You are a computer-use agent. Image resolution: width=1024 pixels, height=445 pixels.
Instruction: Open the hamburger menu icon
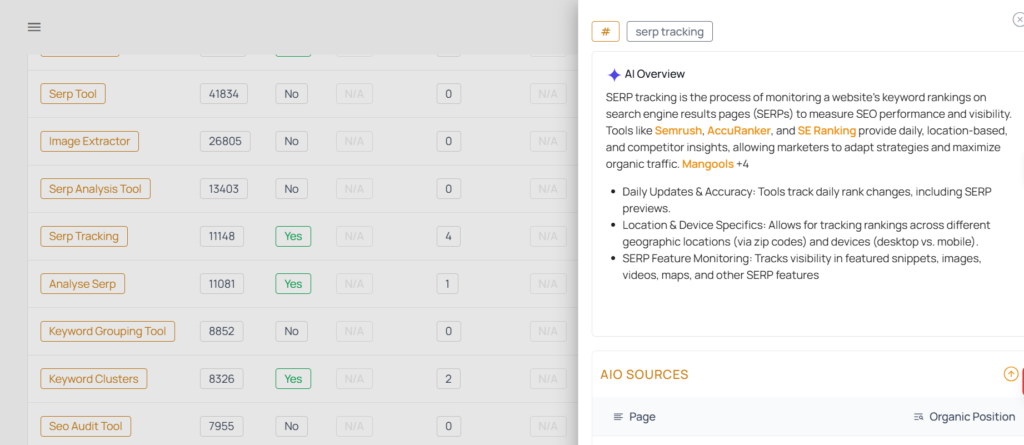34,27
